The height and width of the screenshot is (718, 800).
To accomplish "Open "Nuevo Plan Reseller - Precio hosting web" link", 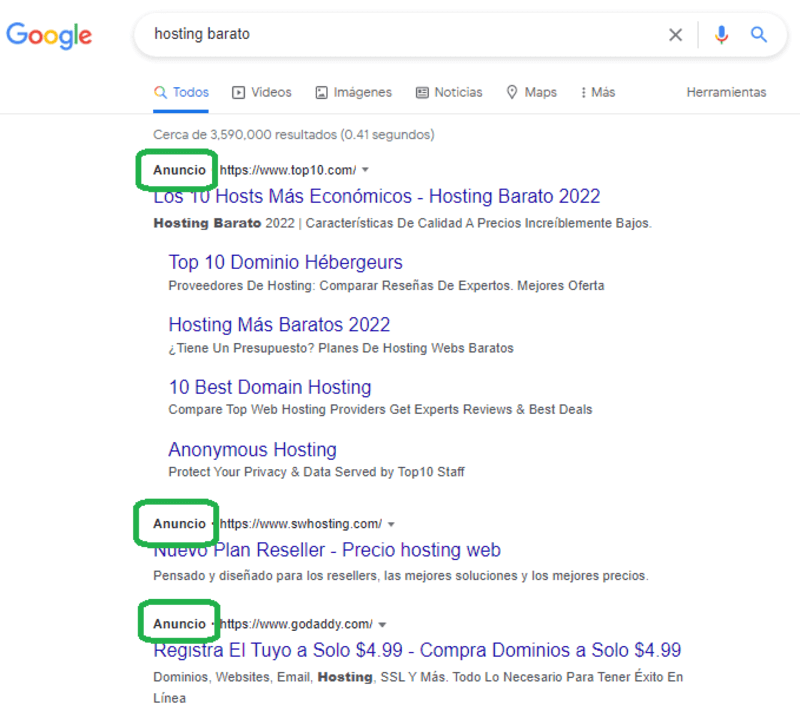I will pyautogui.click(x=327, y=550).
